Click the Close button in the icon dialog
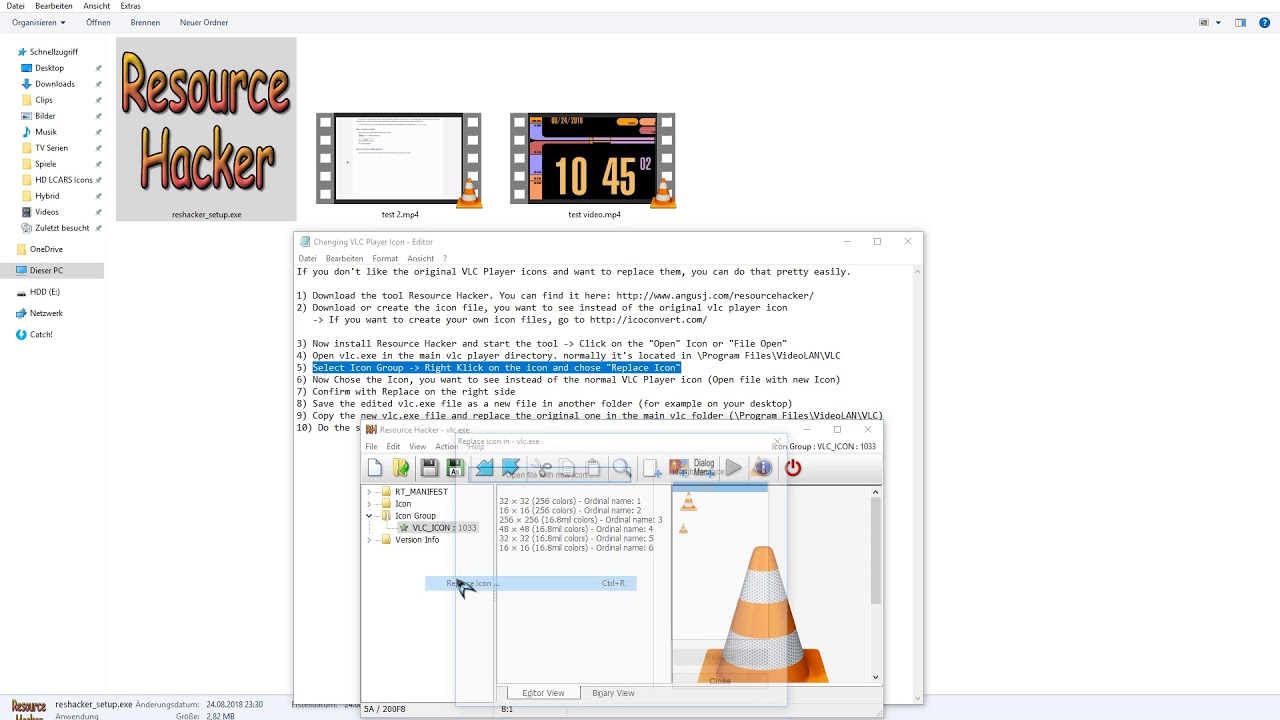 [x=720, y=681]
